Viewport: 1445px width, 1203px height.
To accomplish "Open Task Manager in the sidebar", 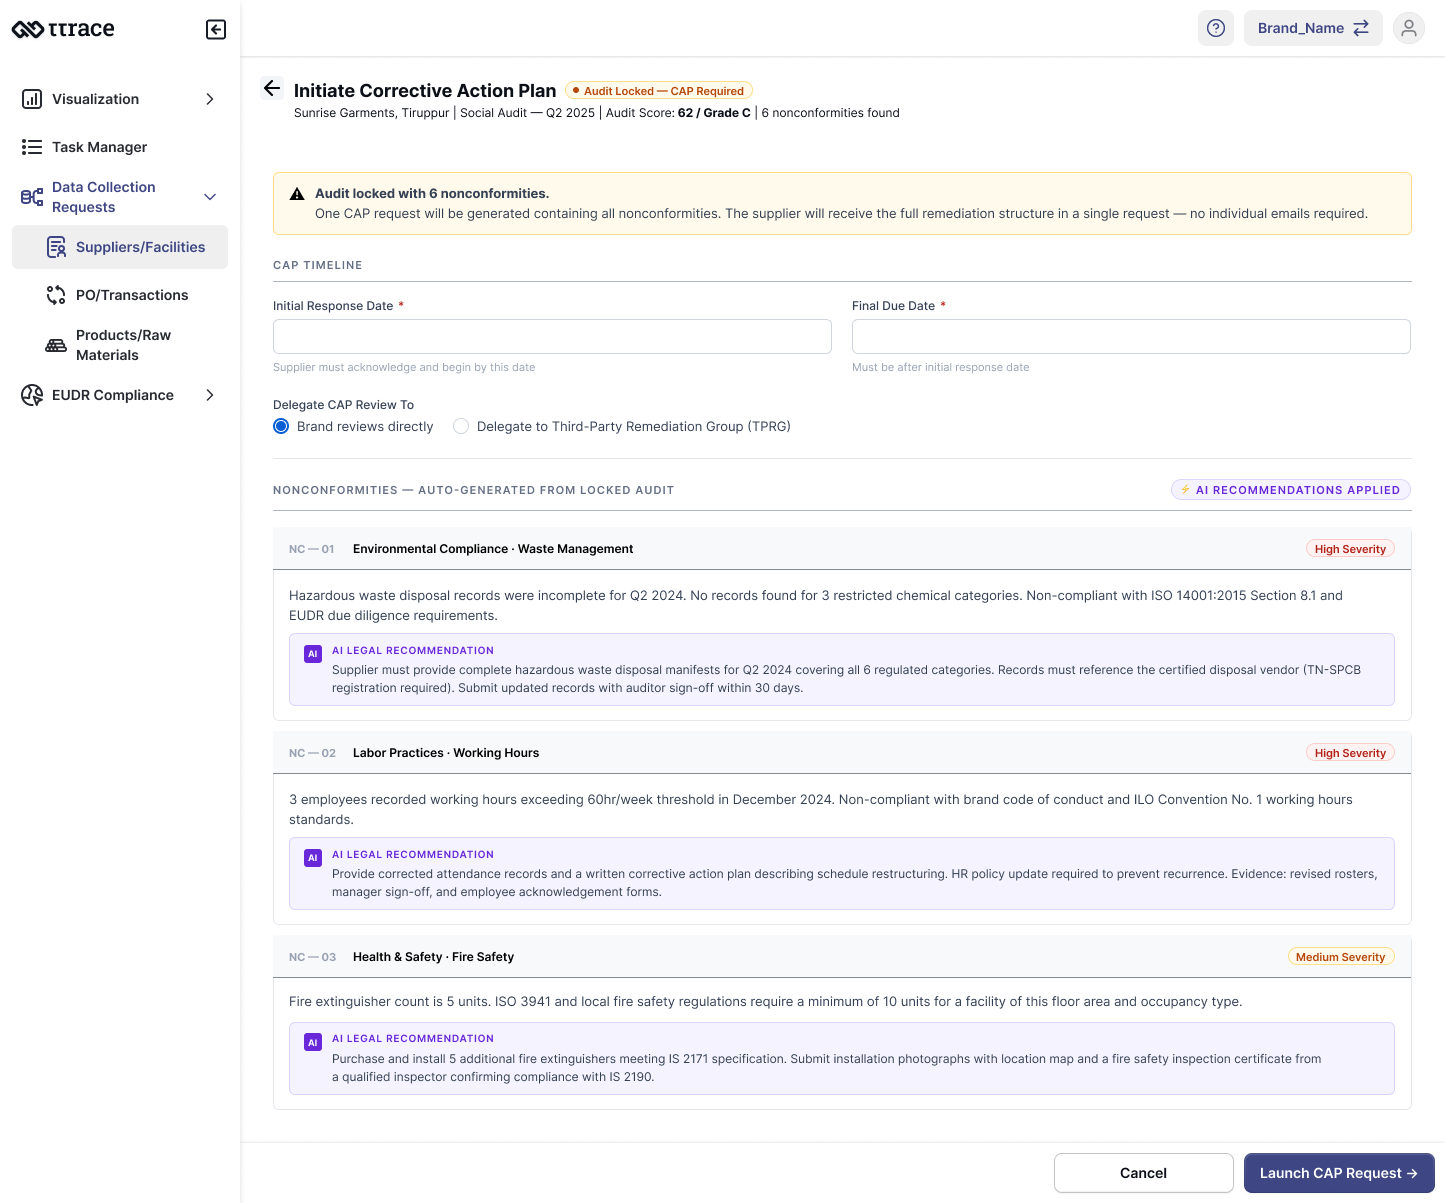I will click(x=120, y=147).
